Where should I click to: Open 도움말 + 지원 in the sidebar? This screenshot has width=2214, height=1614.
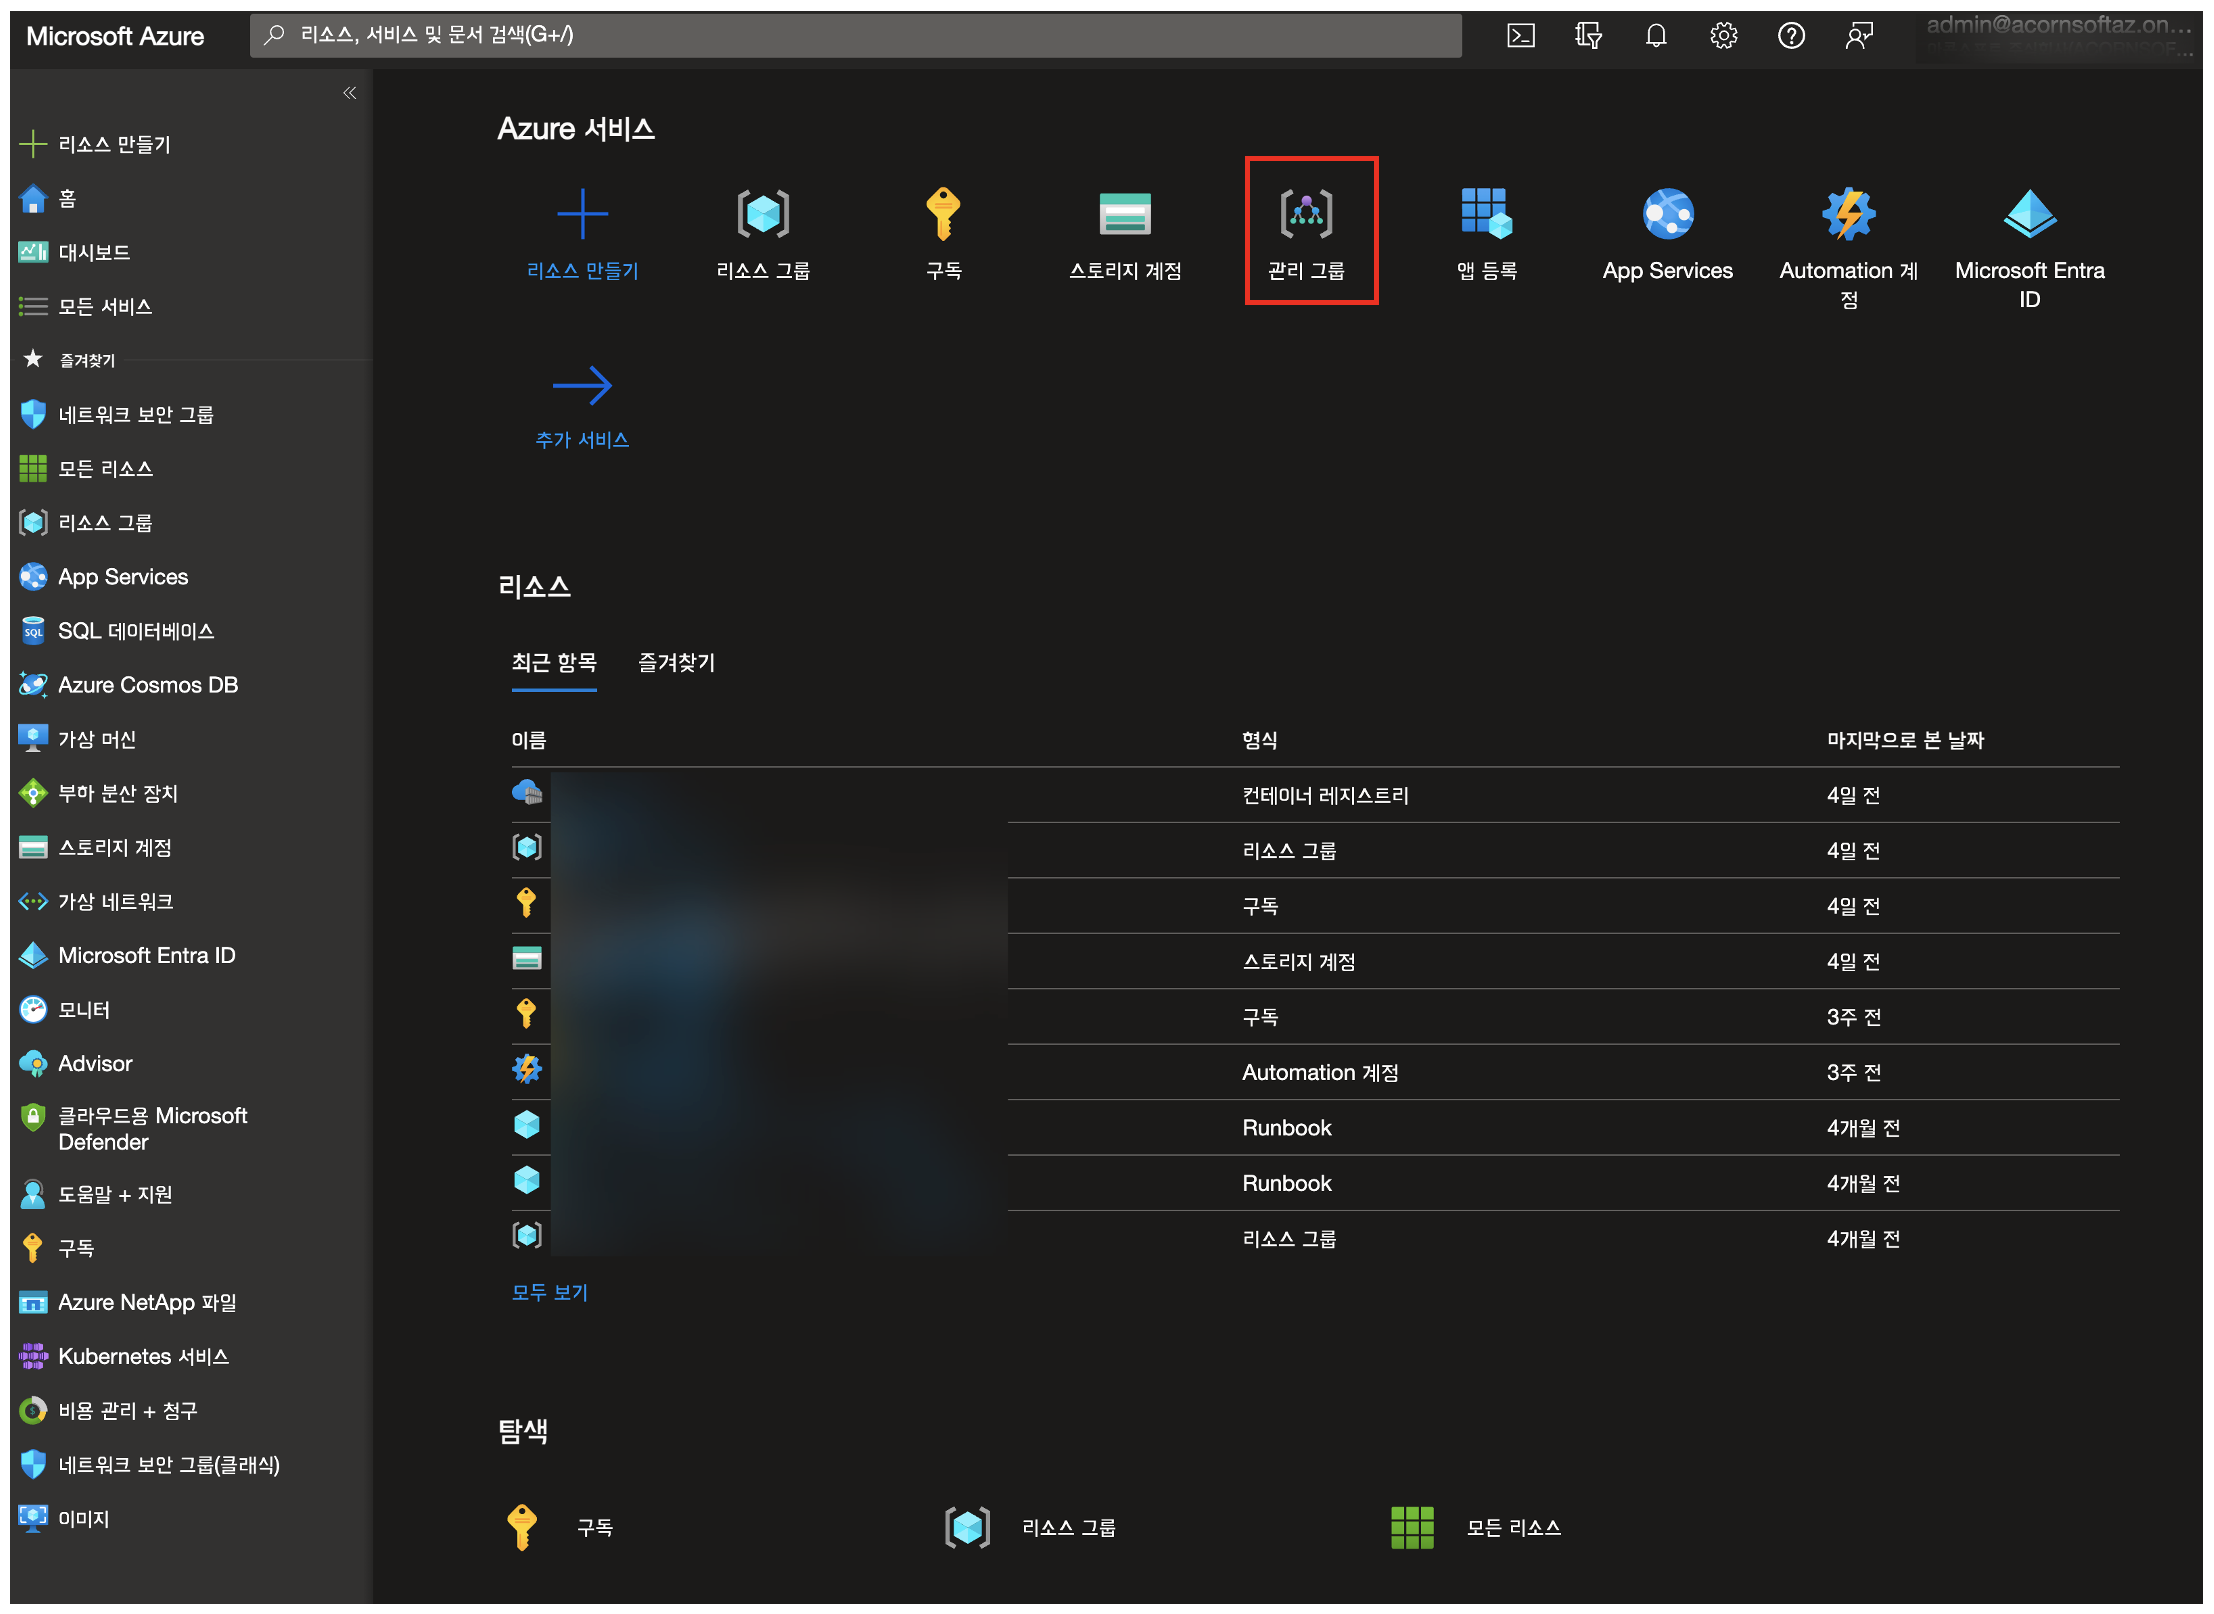click(x=96, y=1194)
